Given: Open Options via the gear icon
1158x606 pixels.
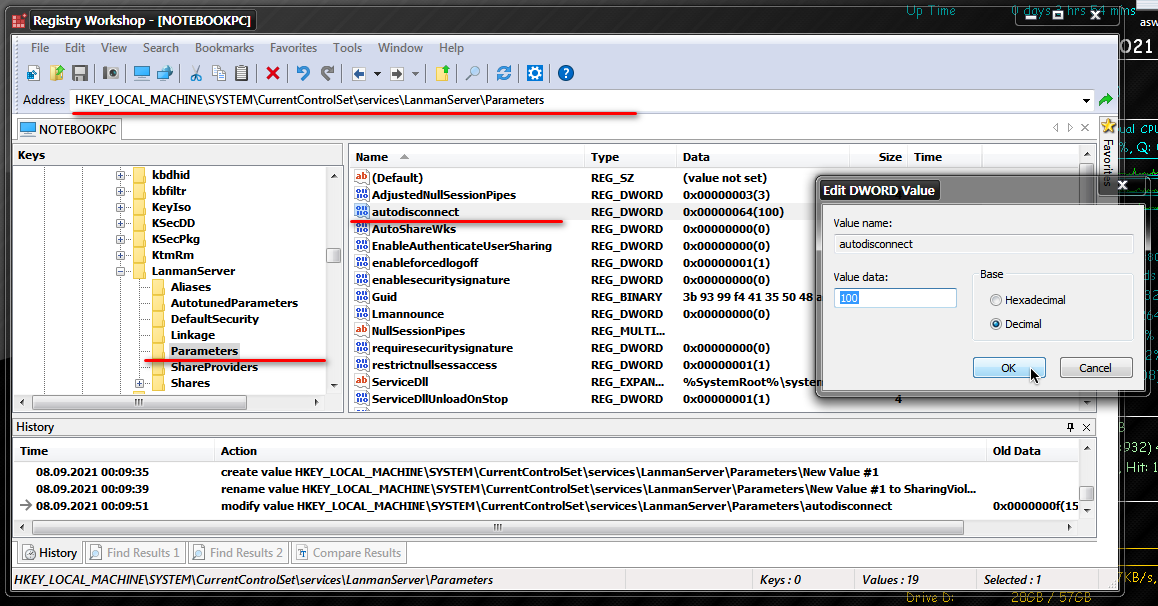Looking at the screenshot, I should [x=535, y=73].
